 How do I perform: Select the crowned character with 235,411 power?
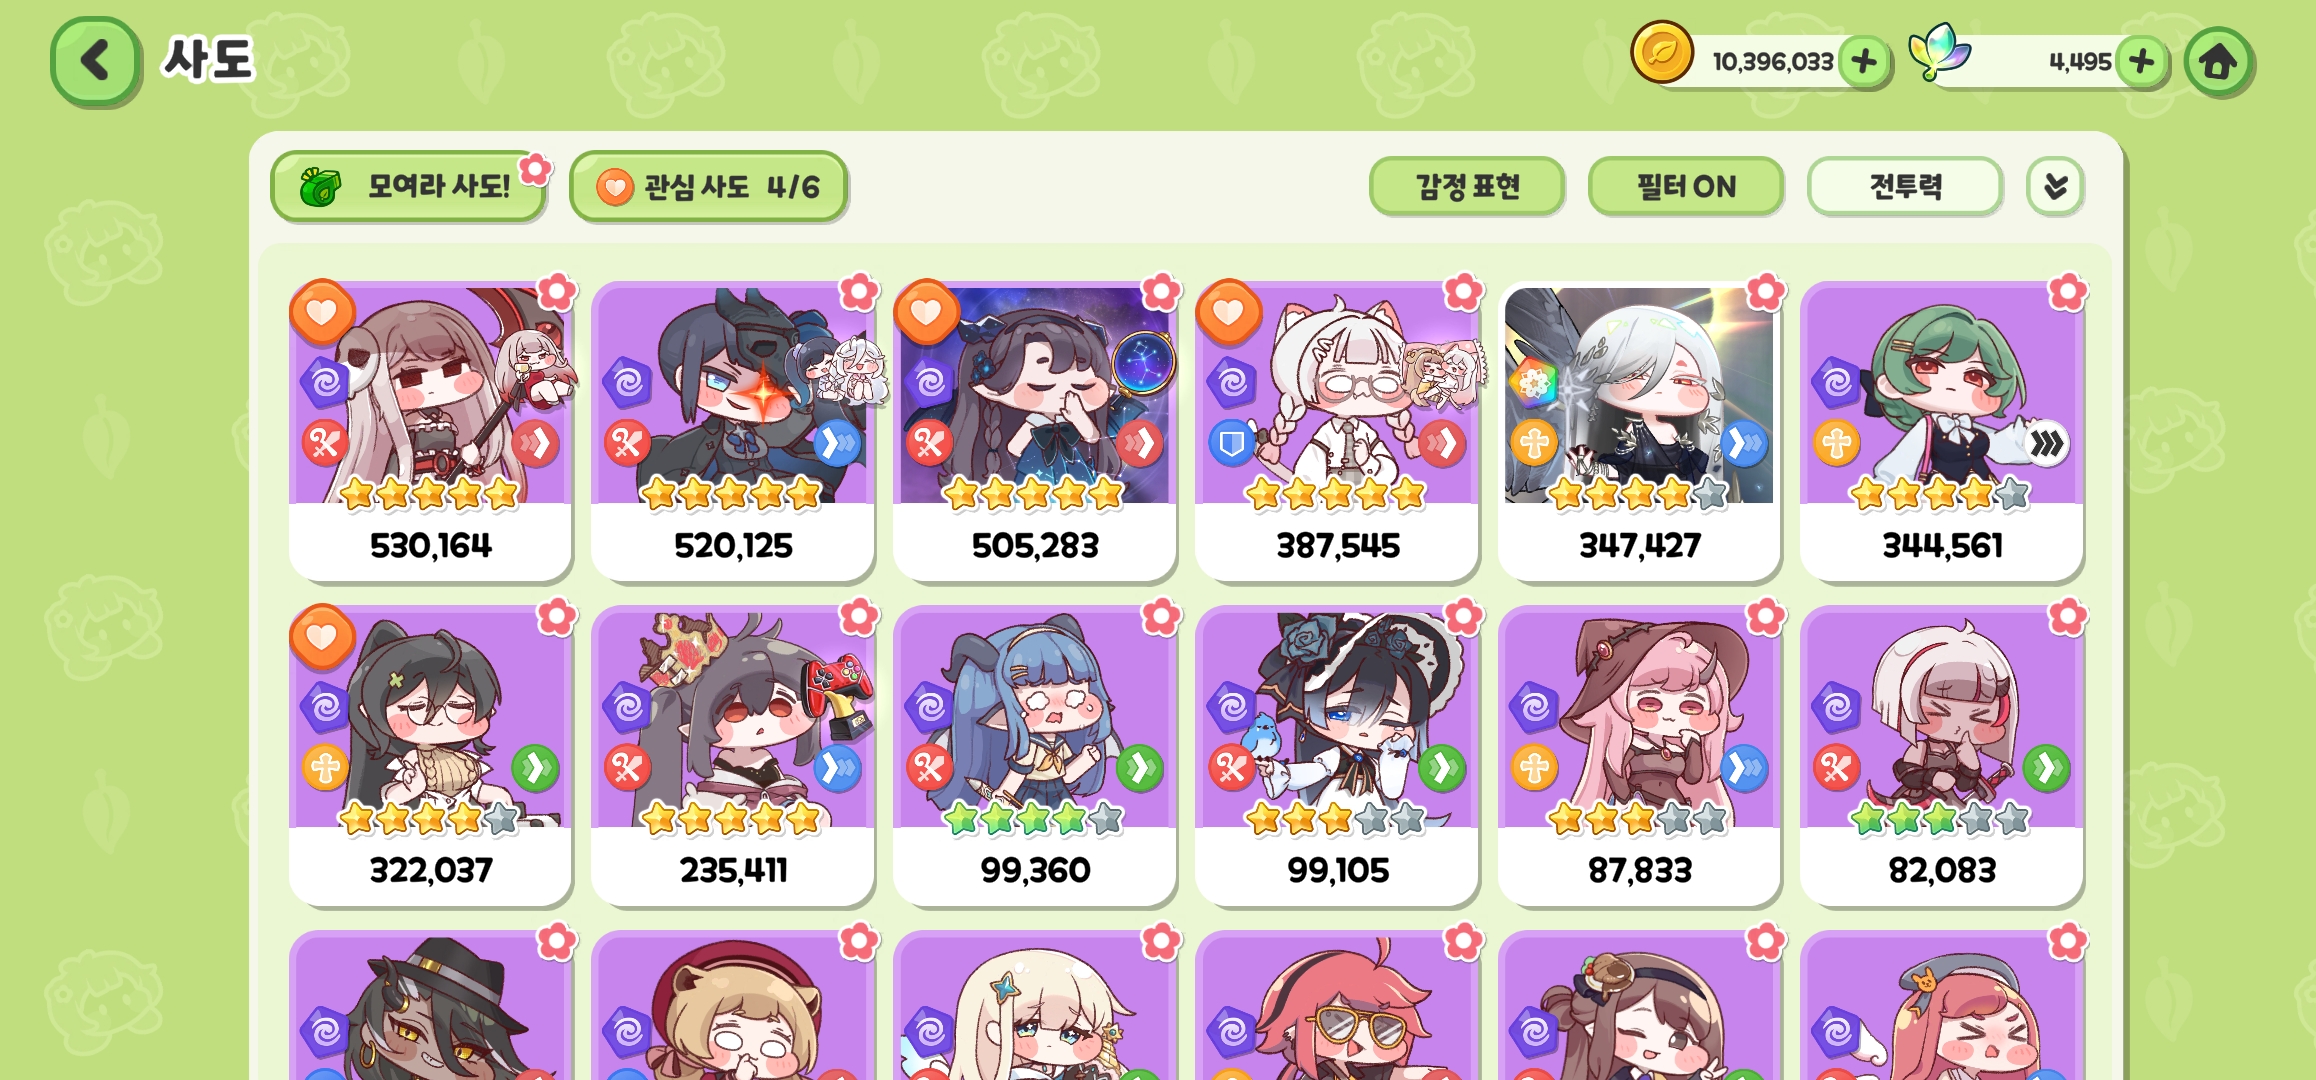(733, 756)
